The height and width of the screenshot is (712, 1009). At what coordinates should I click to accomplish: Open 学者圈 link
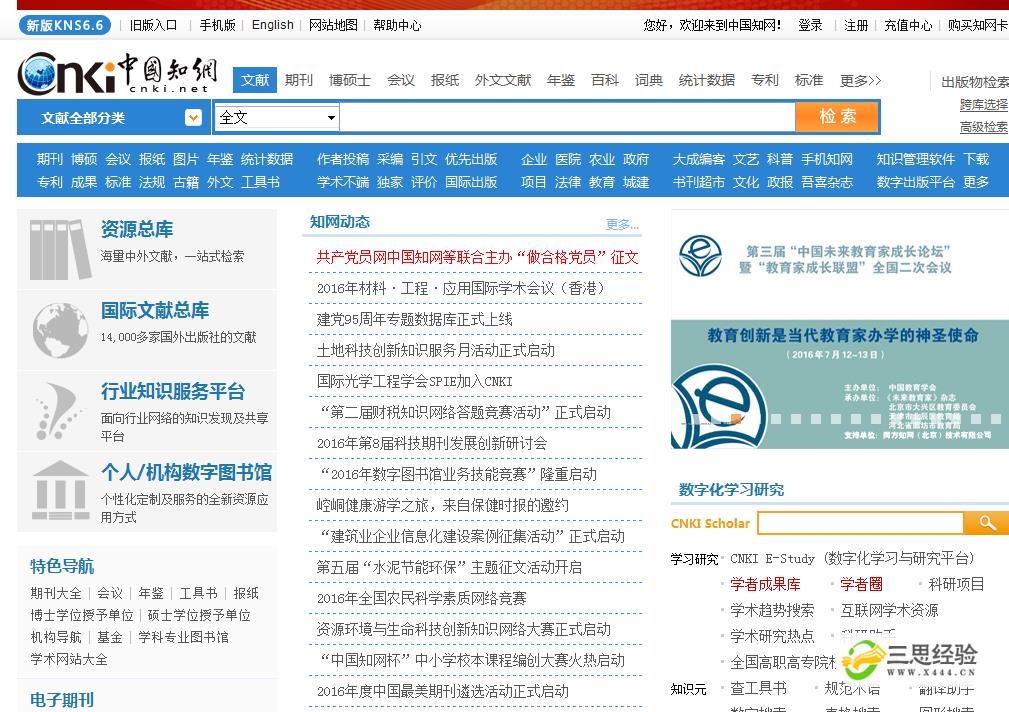pyautogui.click(x=861, y=584)
